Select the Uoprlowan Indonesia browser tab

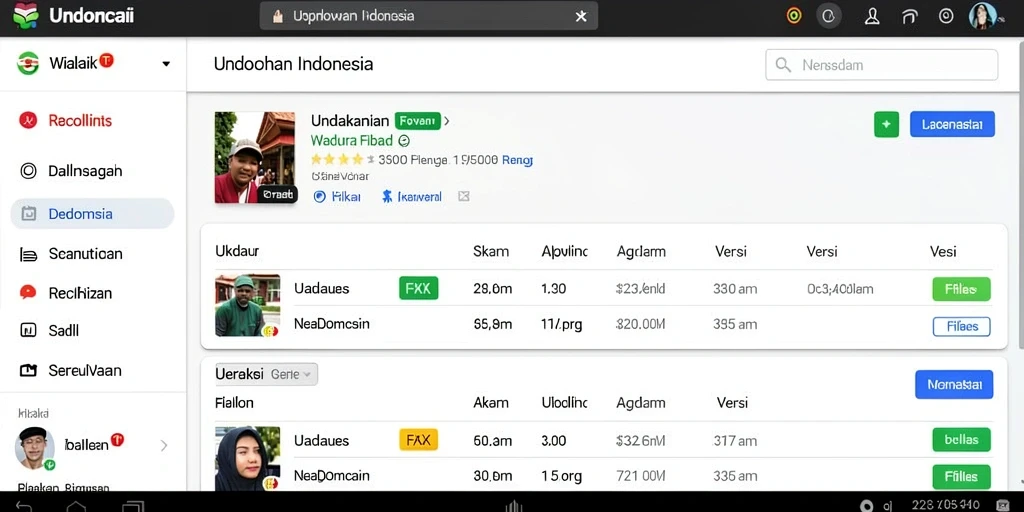pos(428,16)
